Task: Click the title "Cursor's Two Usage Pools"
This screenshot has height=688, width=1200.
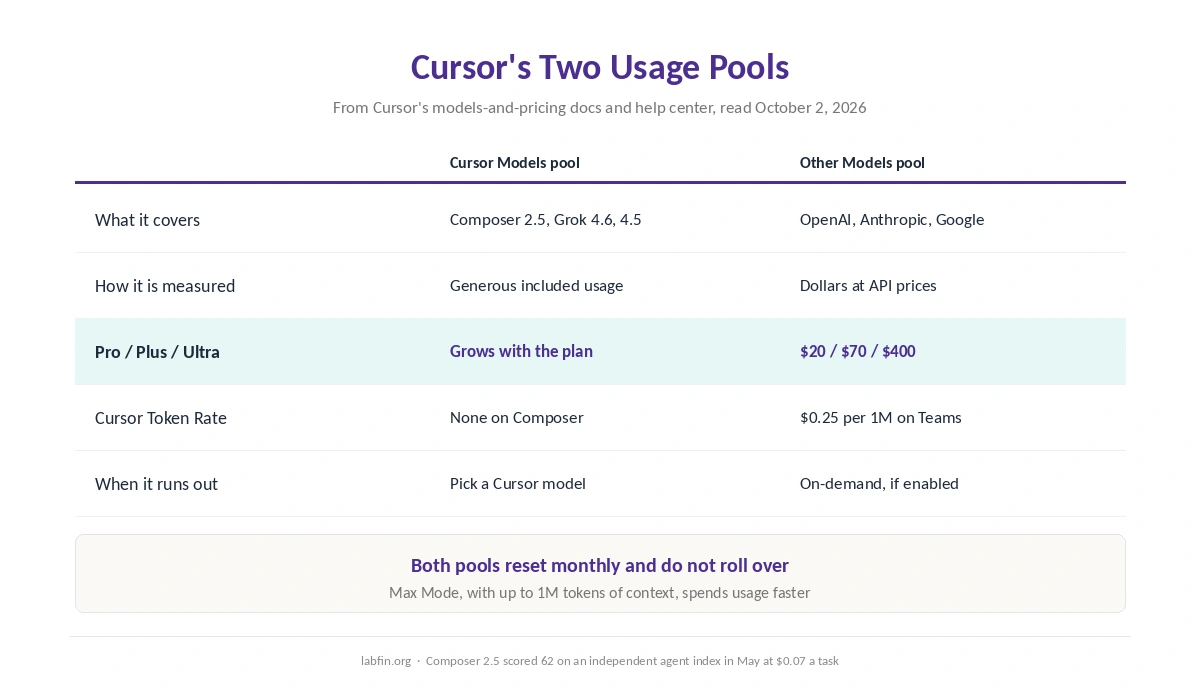Action: pyautogui.click(x=600, y=67)
